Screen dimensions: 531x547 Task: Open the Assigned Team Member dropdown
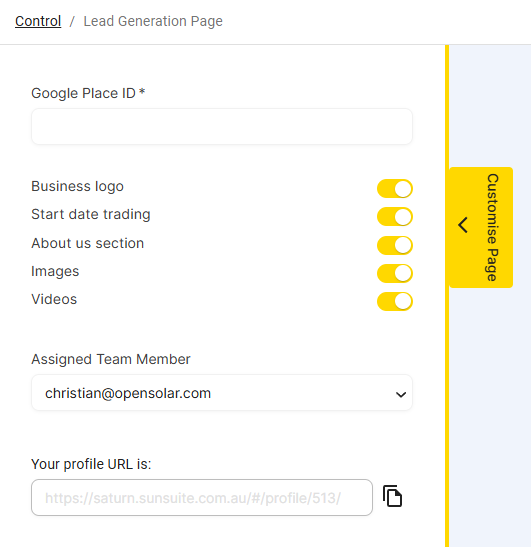[222, 393]
